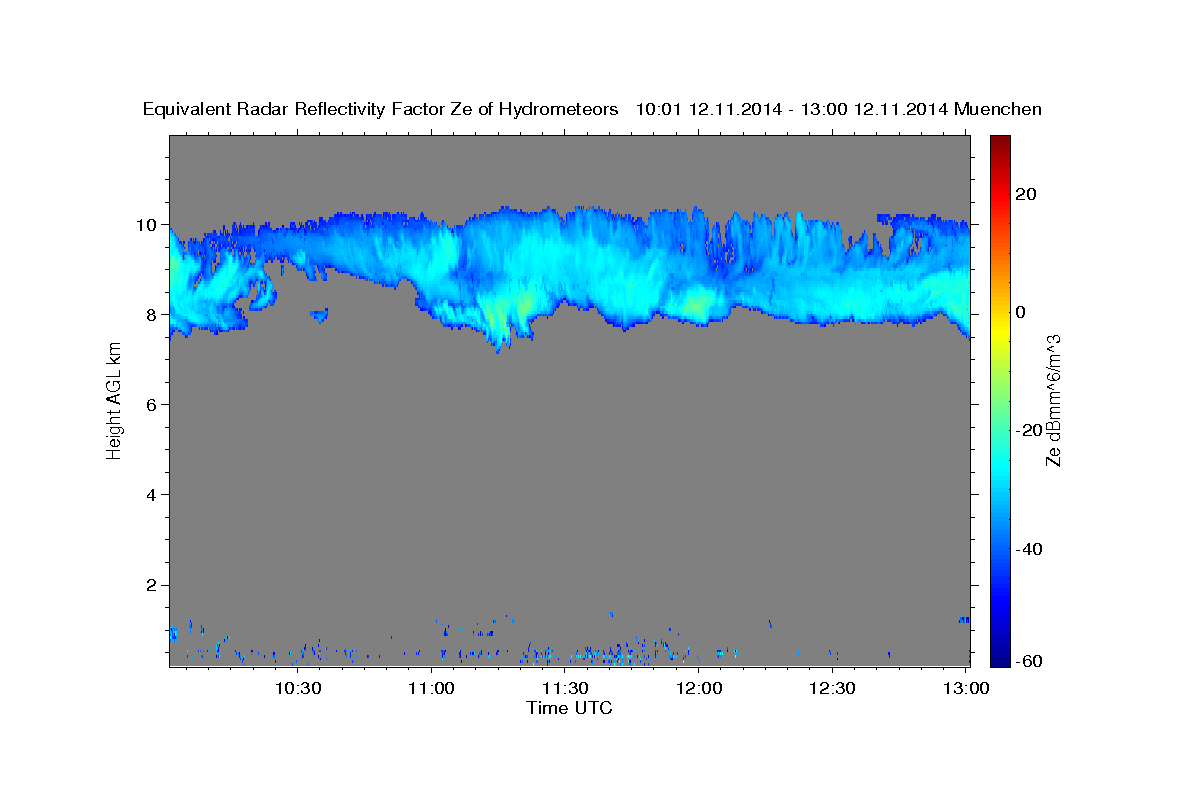This screenshot has height=800, width=1200.
Task: Click the '12:00' time axis label
Action: 699,688
